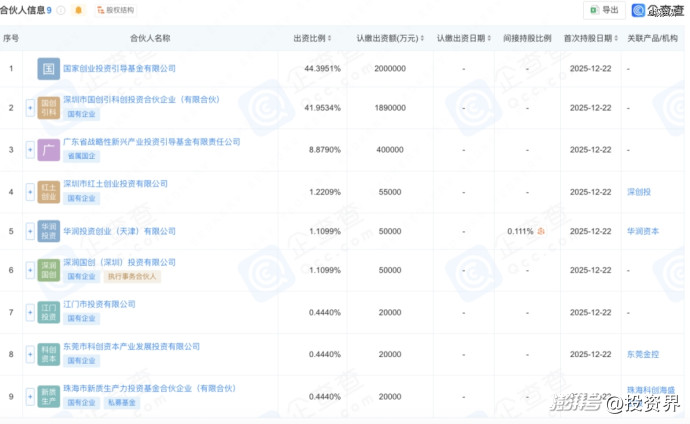
Task: Click the 红土创业 company logo icon
Action: 48,191
